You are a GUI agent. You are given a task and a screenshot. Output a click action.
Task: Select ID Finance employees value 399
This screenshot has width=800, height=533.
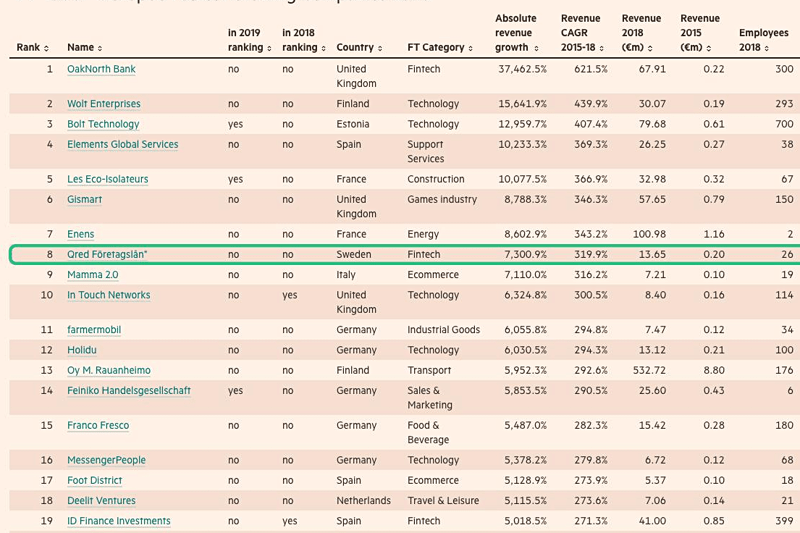pyautogui.click(x=784, y=521)
